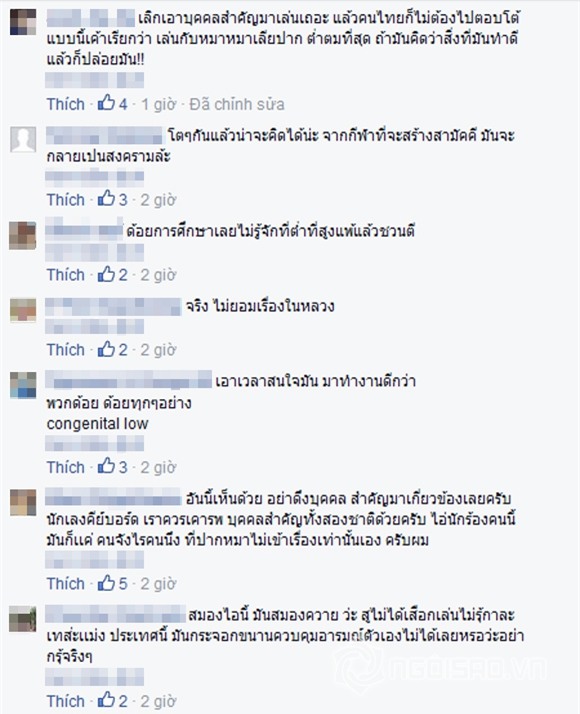Open the 'Đã chỉnh sửa' edit history link
The image size is (580, 714).
point(237,104)
